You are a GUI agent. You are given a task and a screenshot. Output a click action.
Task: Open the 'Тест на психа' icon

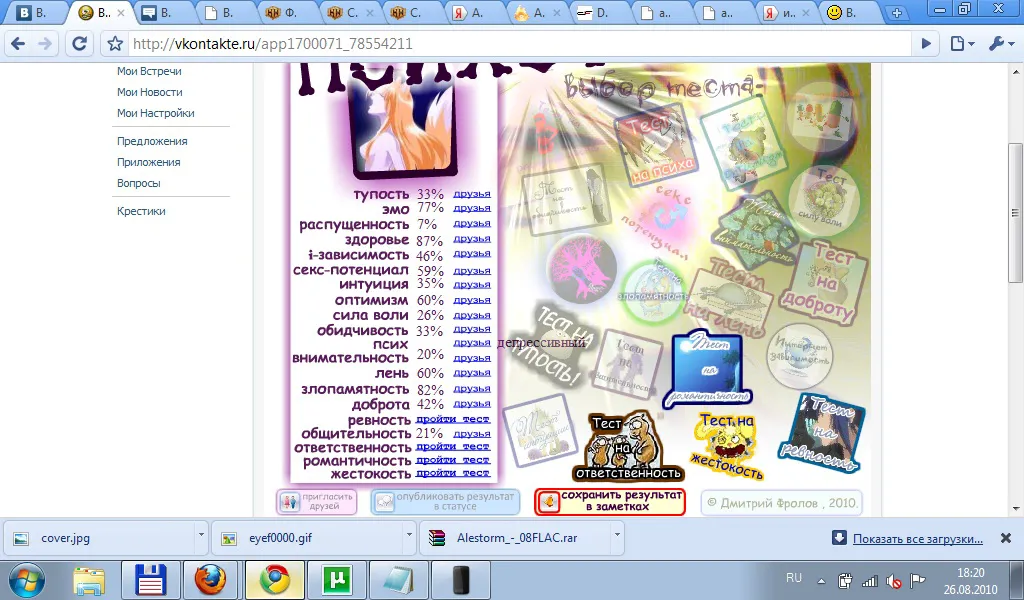point(656,147)
